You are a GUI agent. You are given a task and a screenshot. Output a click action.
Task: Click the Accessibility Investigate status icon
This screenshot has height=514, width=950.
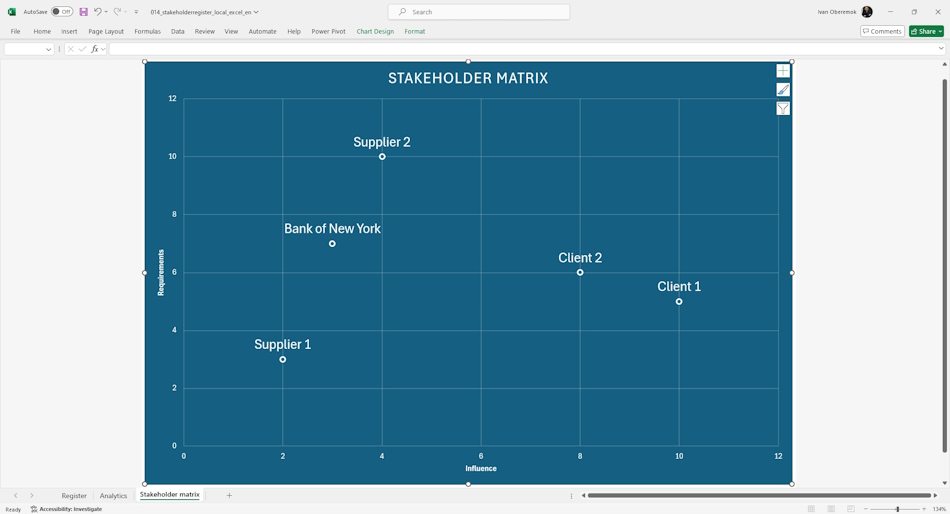click(34, 509)
